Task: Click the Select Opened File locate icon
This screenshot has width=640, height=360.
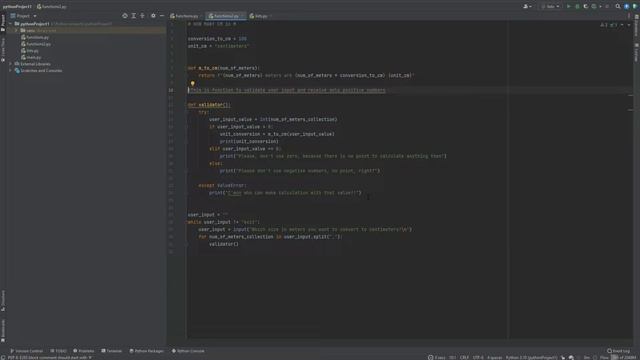Action: 125,16
